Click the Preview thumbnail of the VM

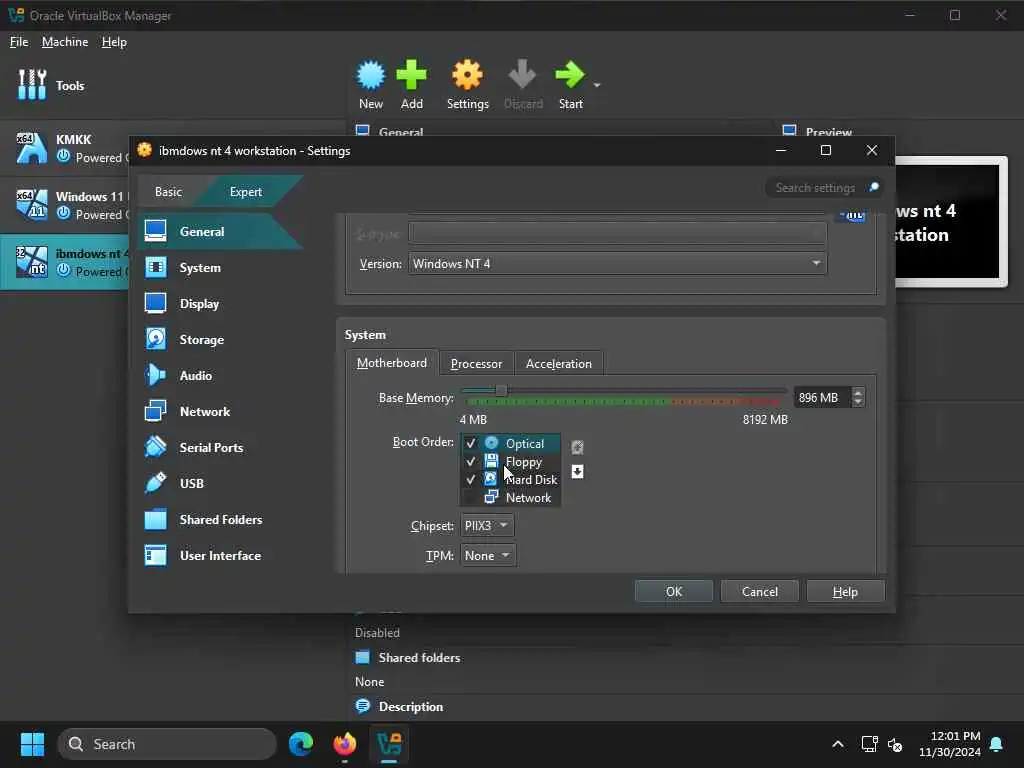tap(951, 221)
